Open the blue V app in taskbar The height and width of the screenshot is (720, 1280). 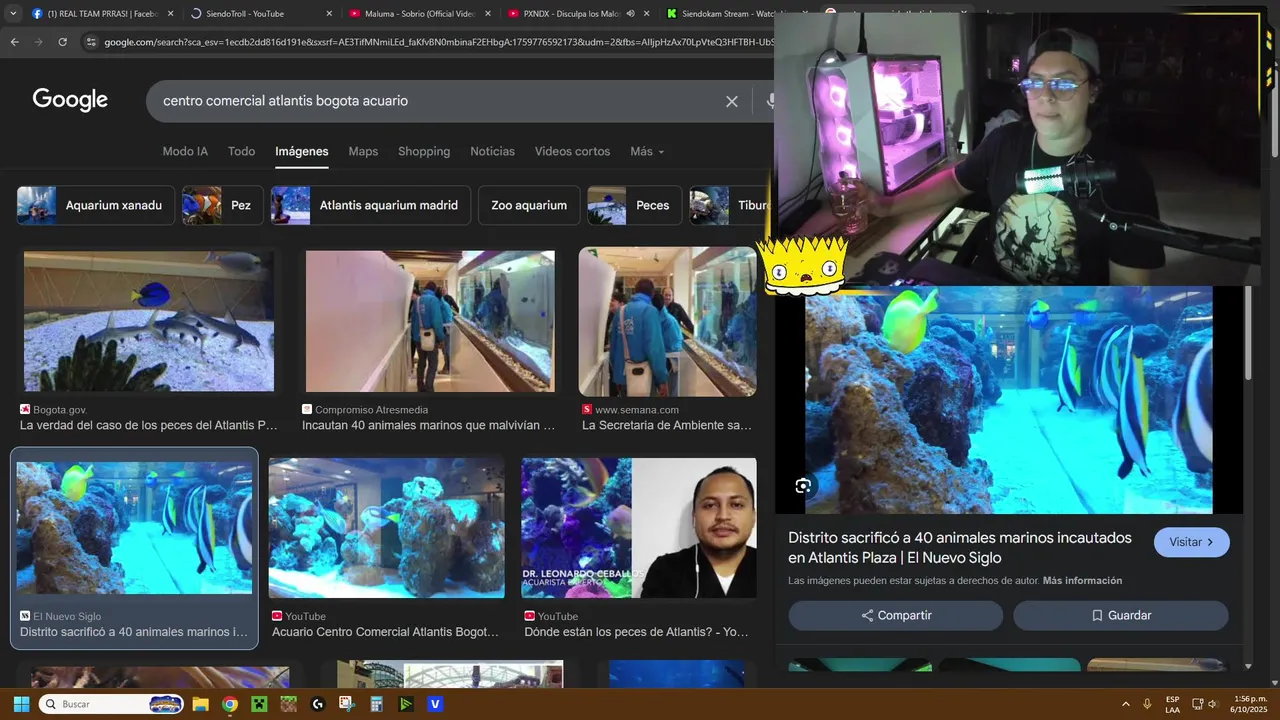coord(435,704)
